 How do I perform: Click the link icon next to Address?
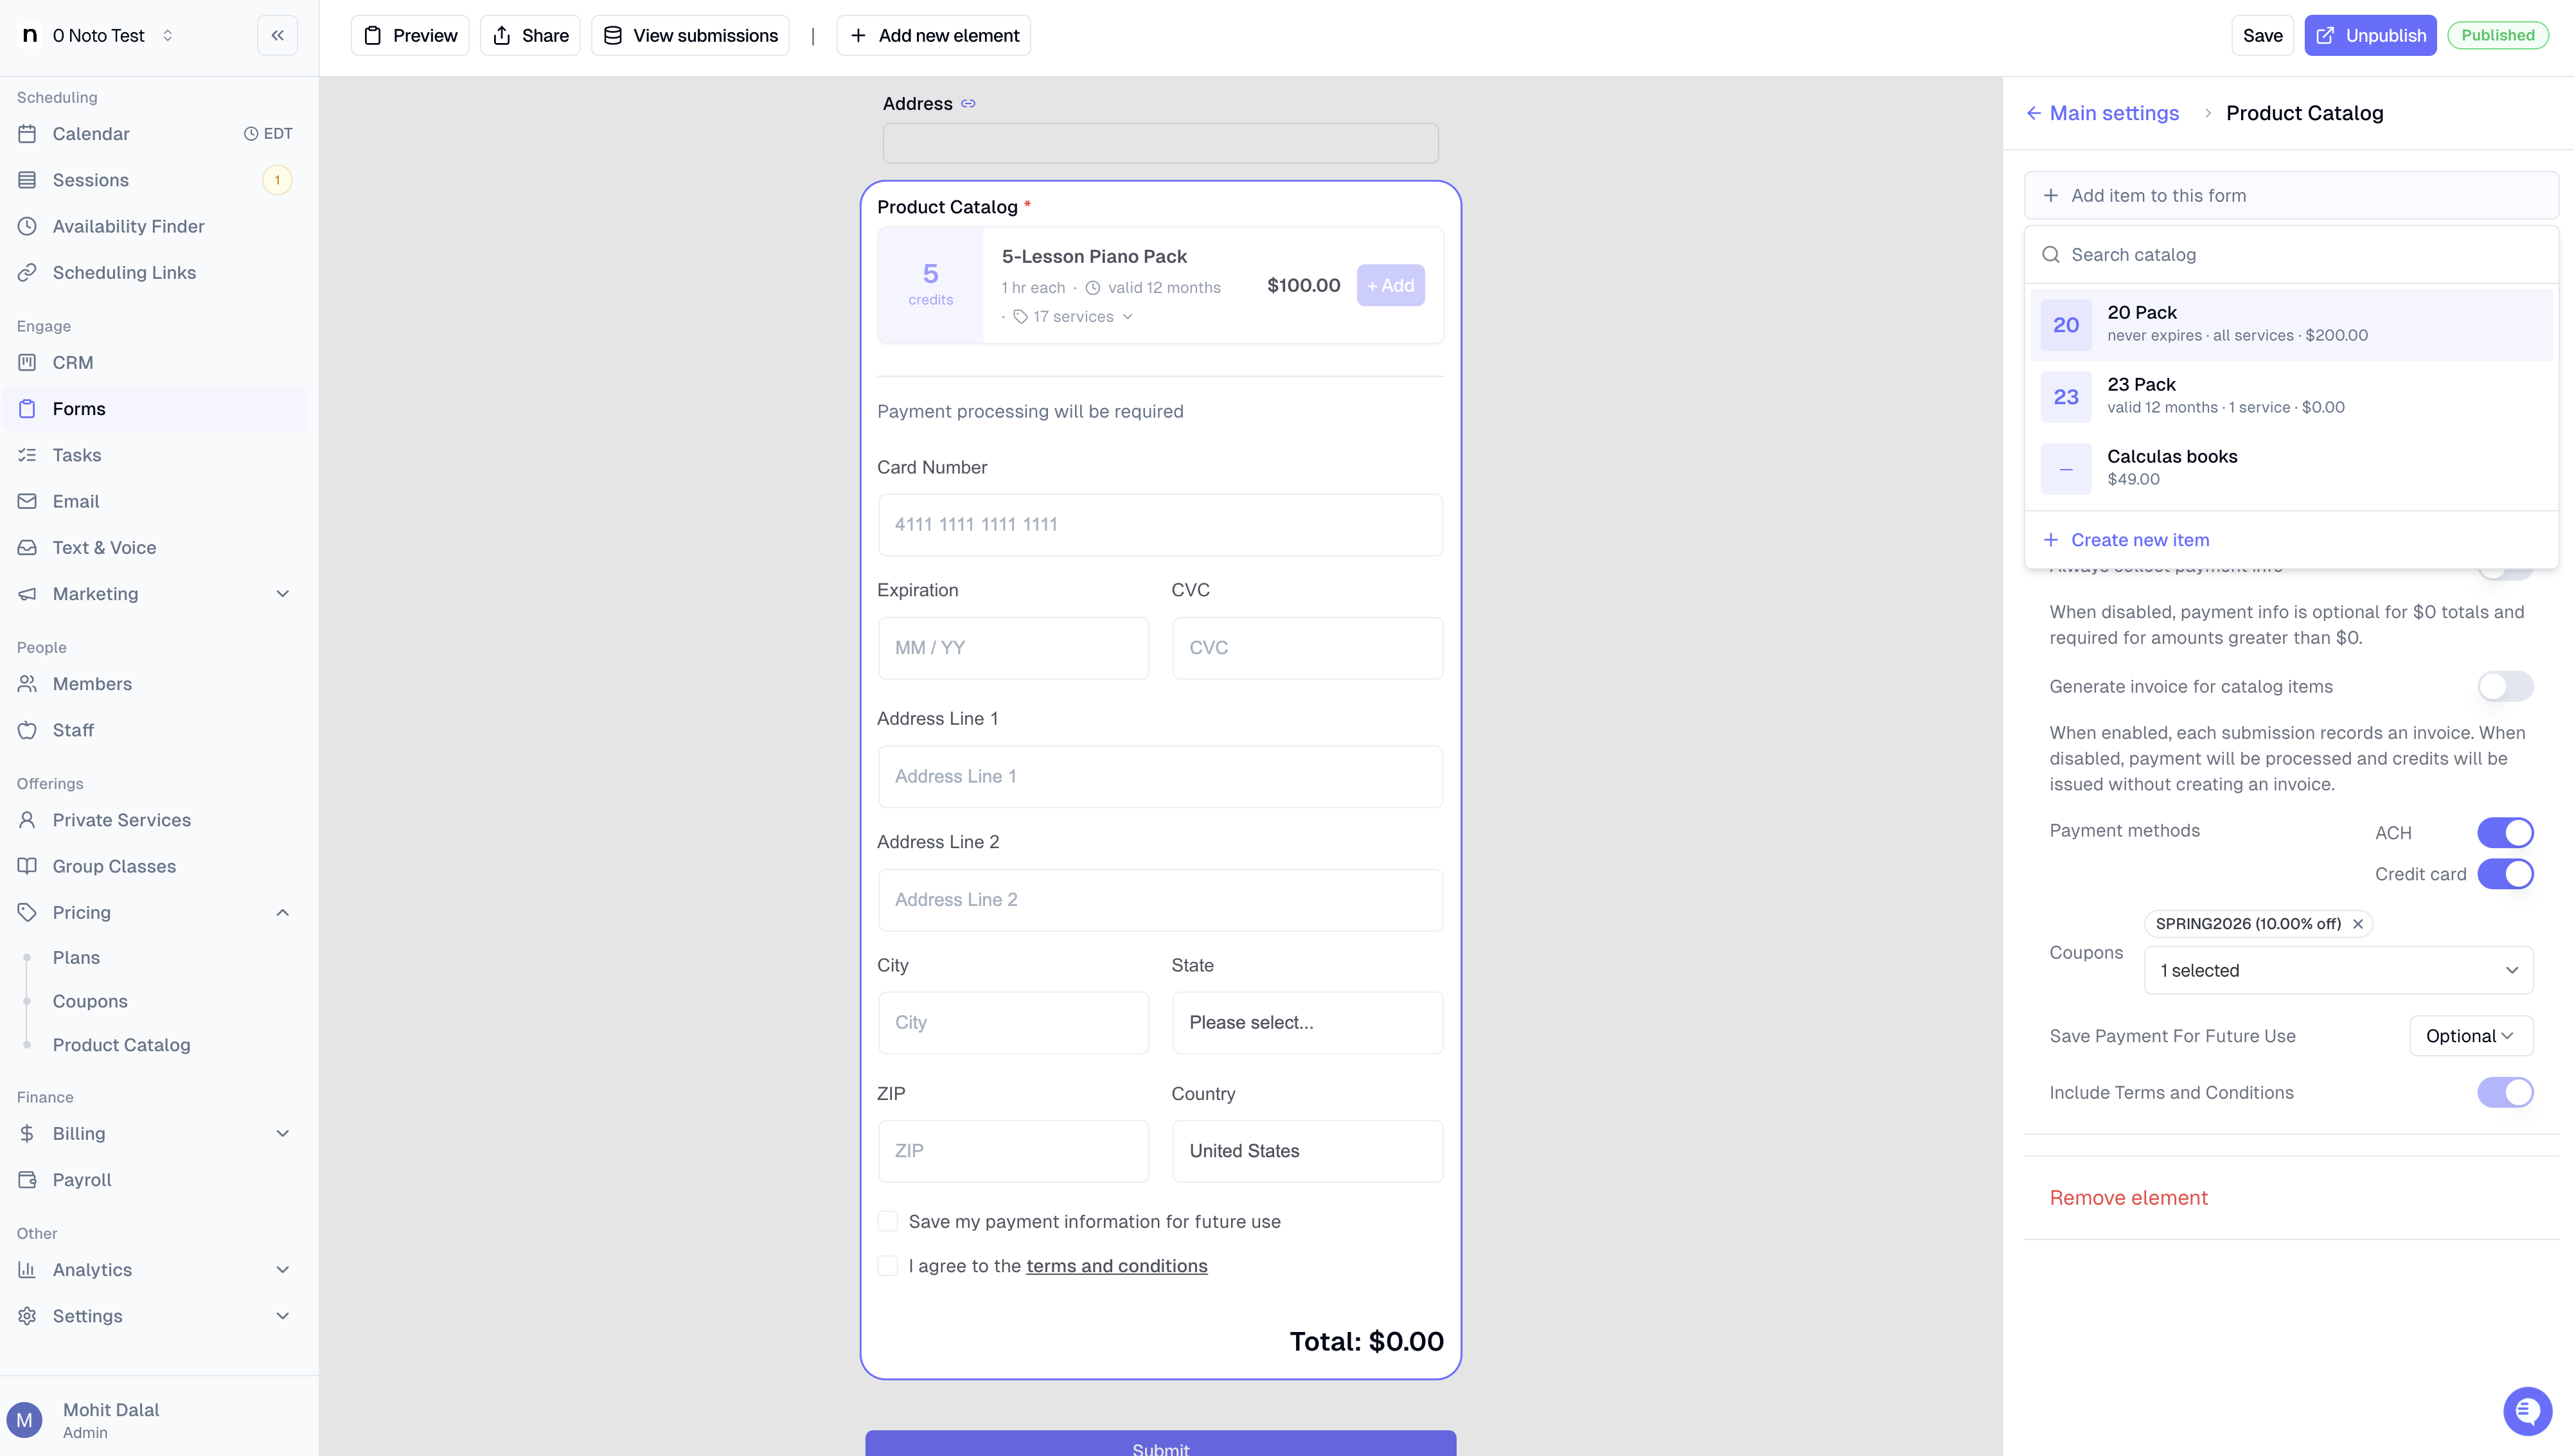(x=968, y=104)
